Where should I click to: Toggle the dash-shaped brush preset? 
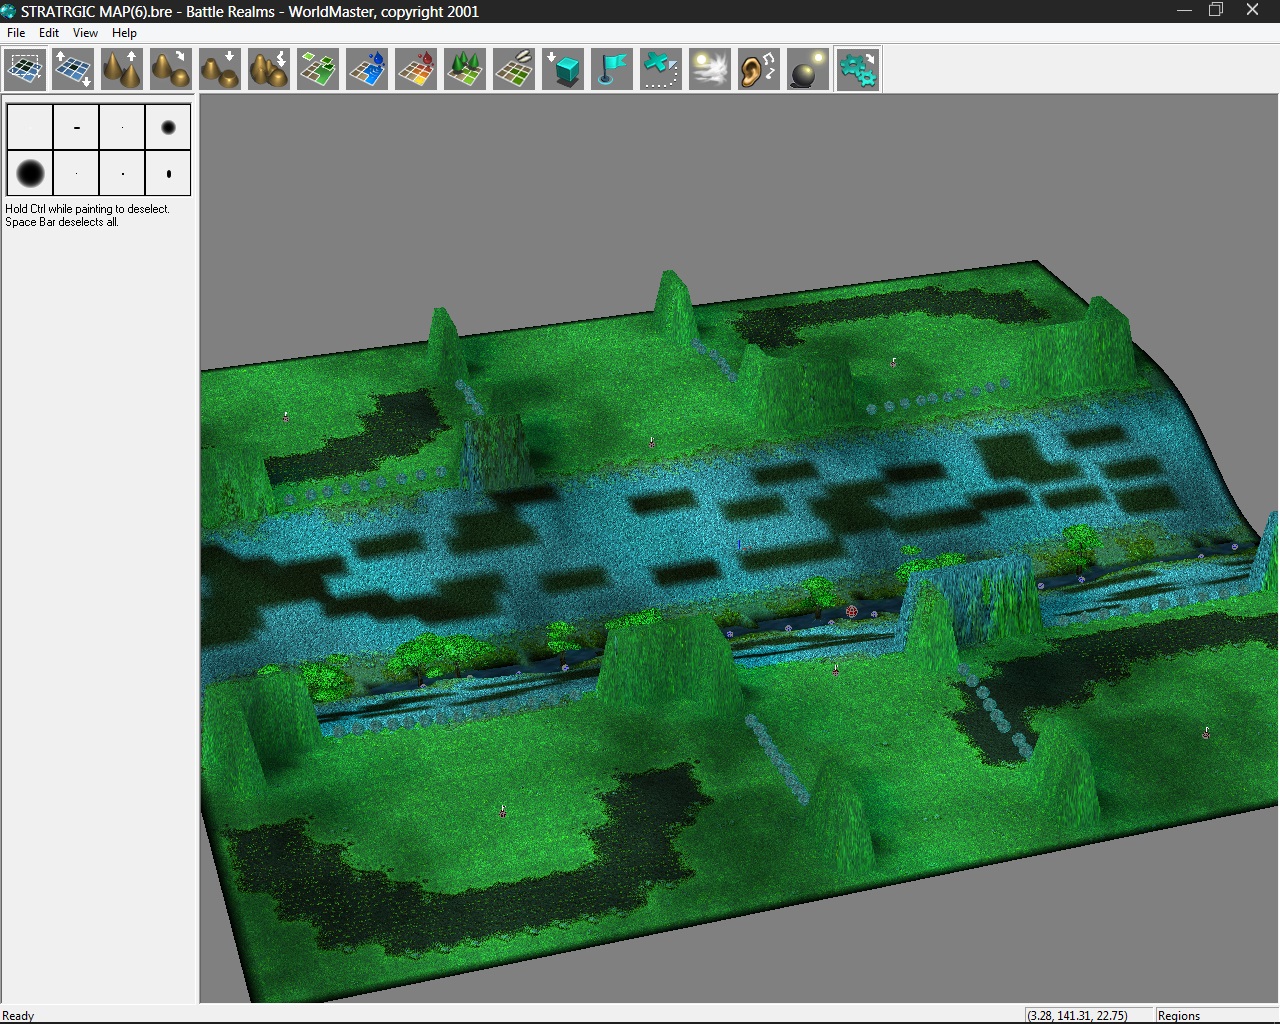(x=76, y=126)
